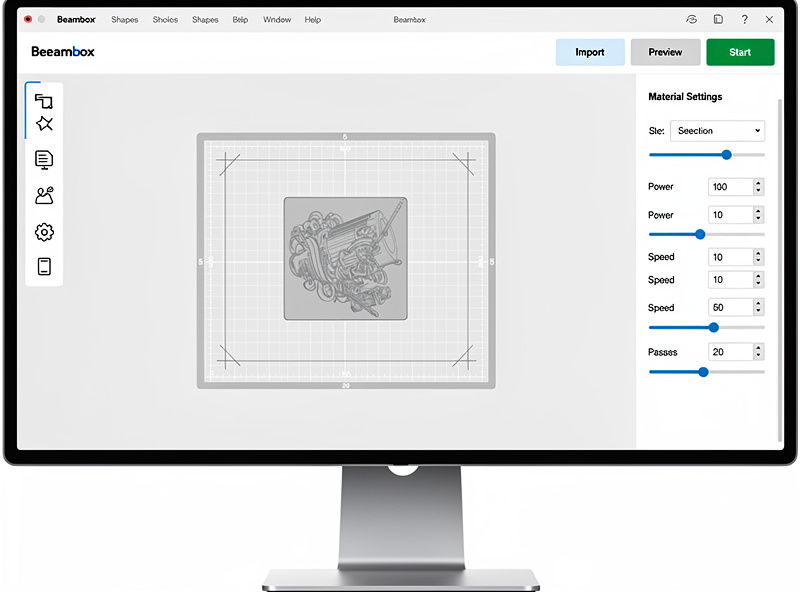Click the Passes field showing 20
This screenshot has height=592, width=800.
pyautogui.click(x=731, y=352)
